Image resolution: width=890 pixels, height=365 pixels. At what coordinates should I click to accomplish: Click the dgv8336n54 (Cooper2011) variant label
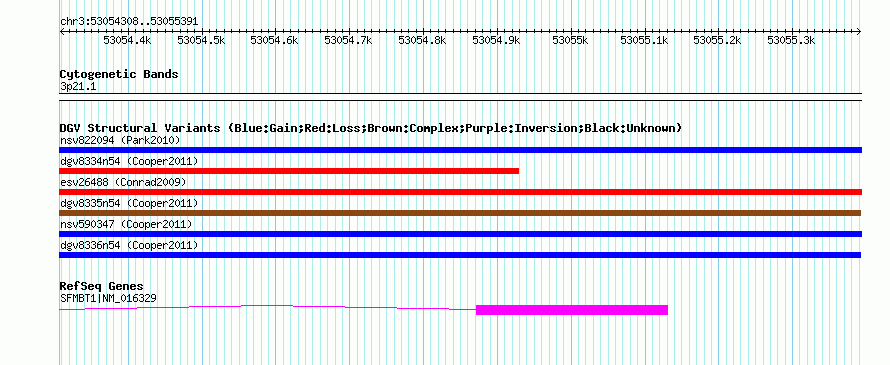[x=129, y=245]
